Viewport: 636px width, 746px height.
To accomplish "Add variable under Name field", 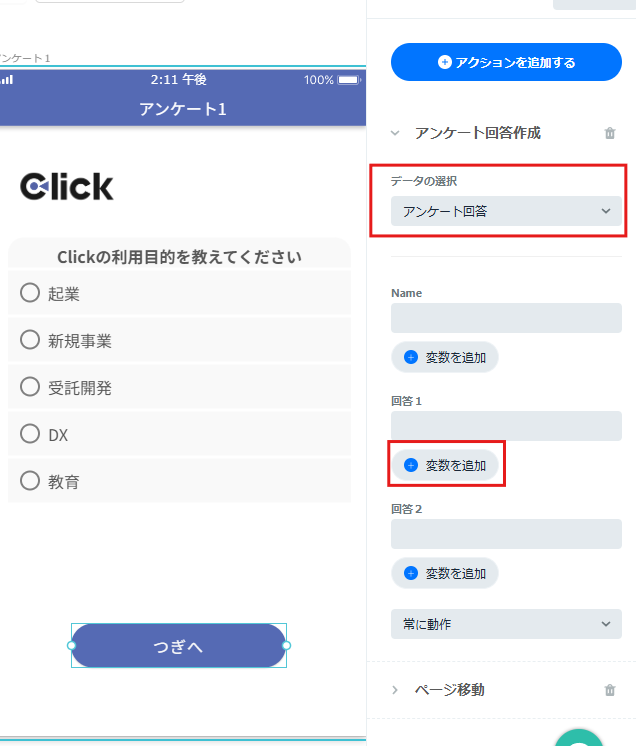I will [445, 357].
